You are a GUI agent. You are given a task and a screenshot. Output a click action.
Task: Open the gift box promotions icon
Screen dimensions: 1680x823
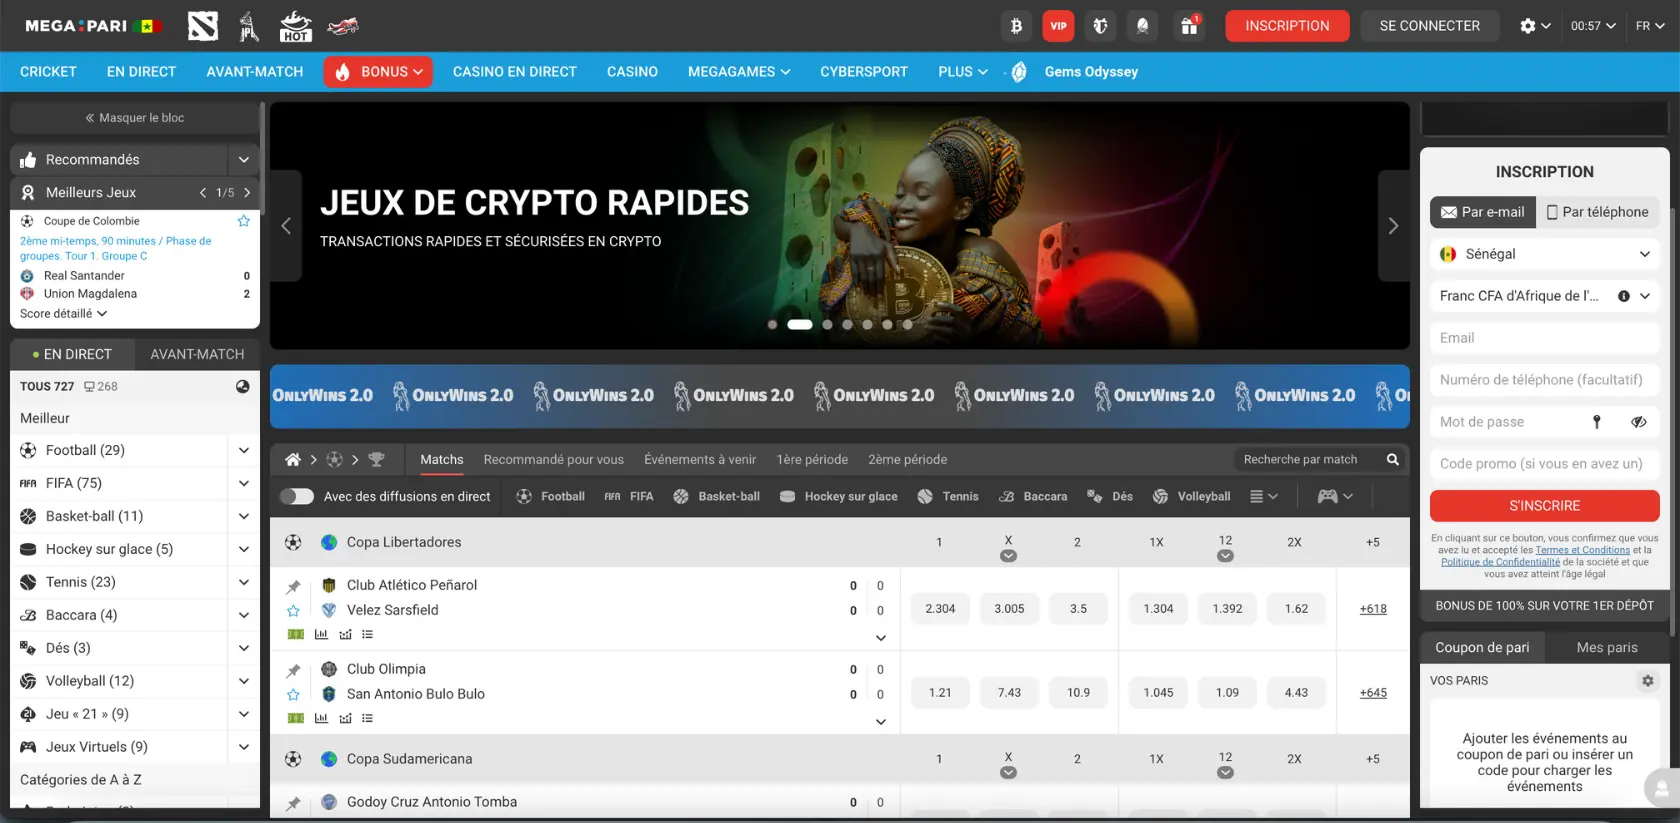point(1189,26)
